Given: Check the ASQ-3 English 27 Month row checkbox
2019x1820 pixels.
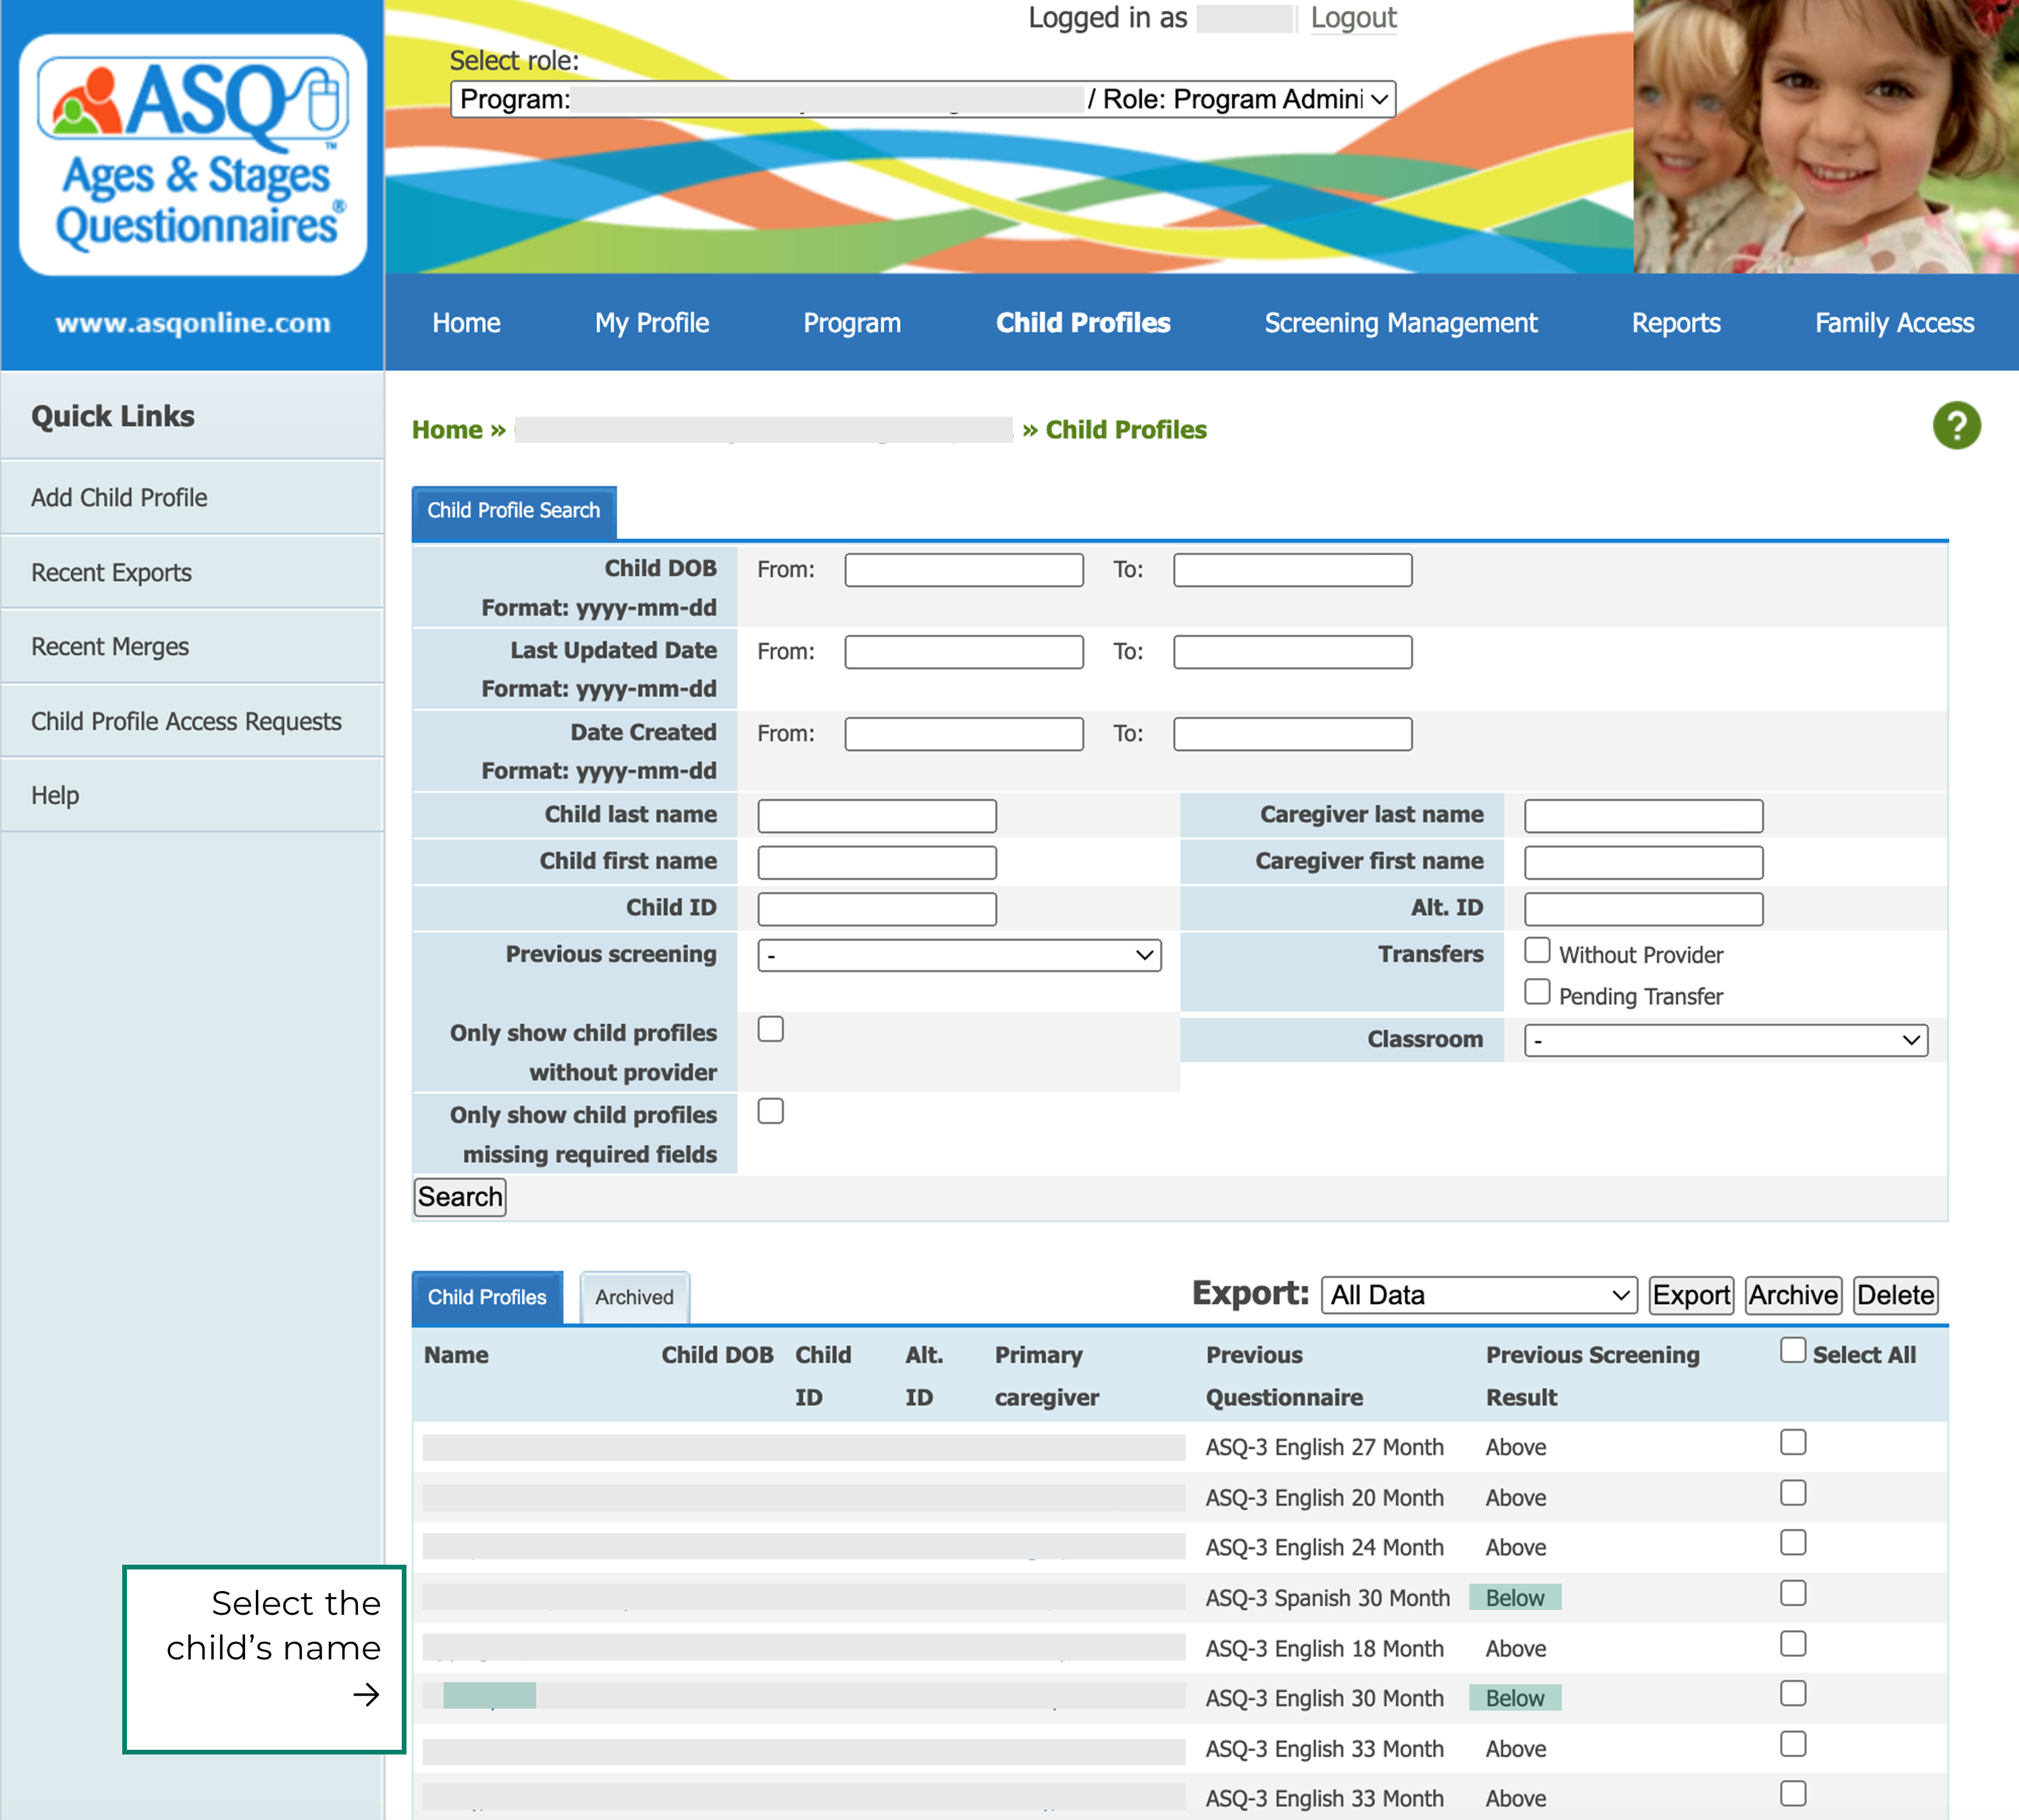Looking at the screenshot, I should click(x=1792, y=1442).
